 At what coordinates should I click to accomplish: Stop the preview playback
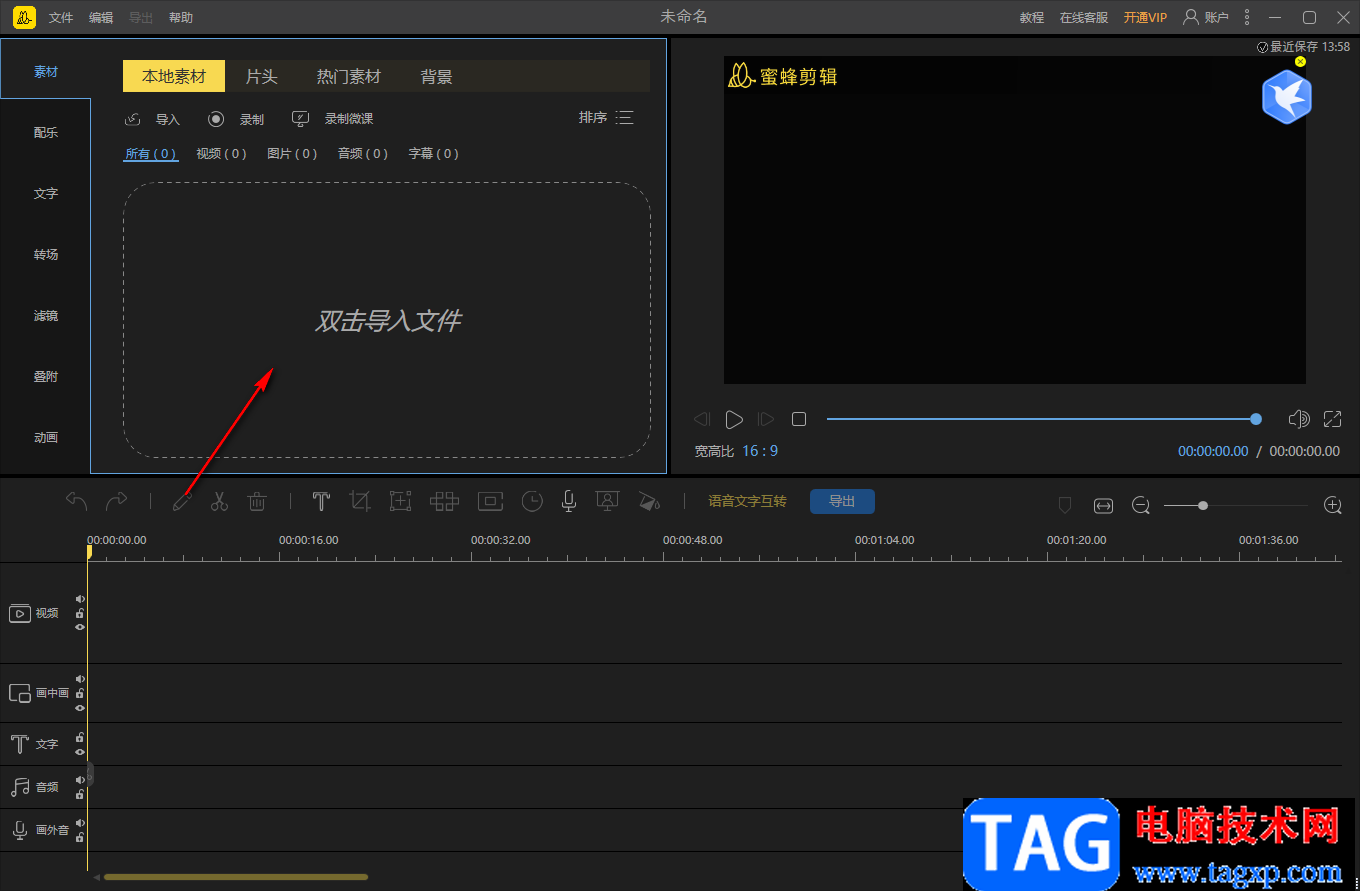click(799, 419)
